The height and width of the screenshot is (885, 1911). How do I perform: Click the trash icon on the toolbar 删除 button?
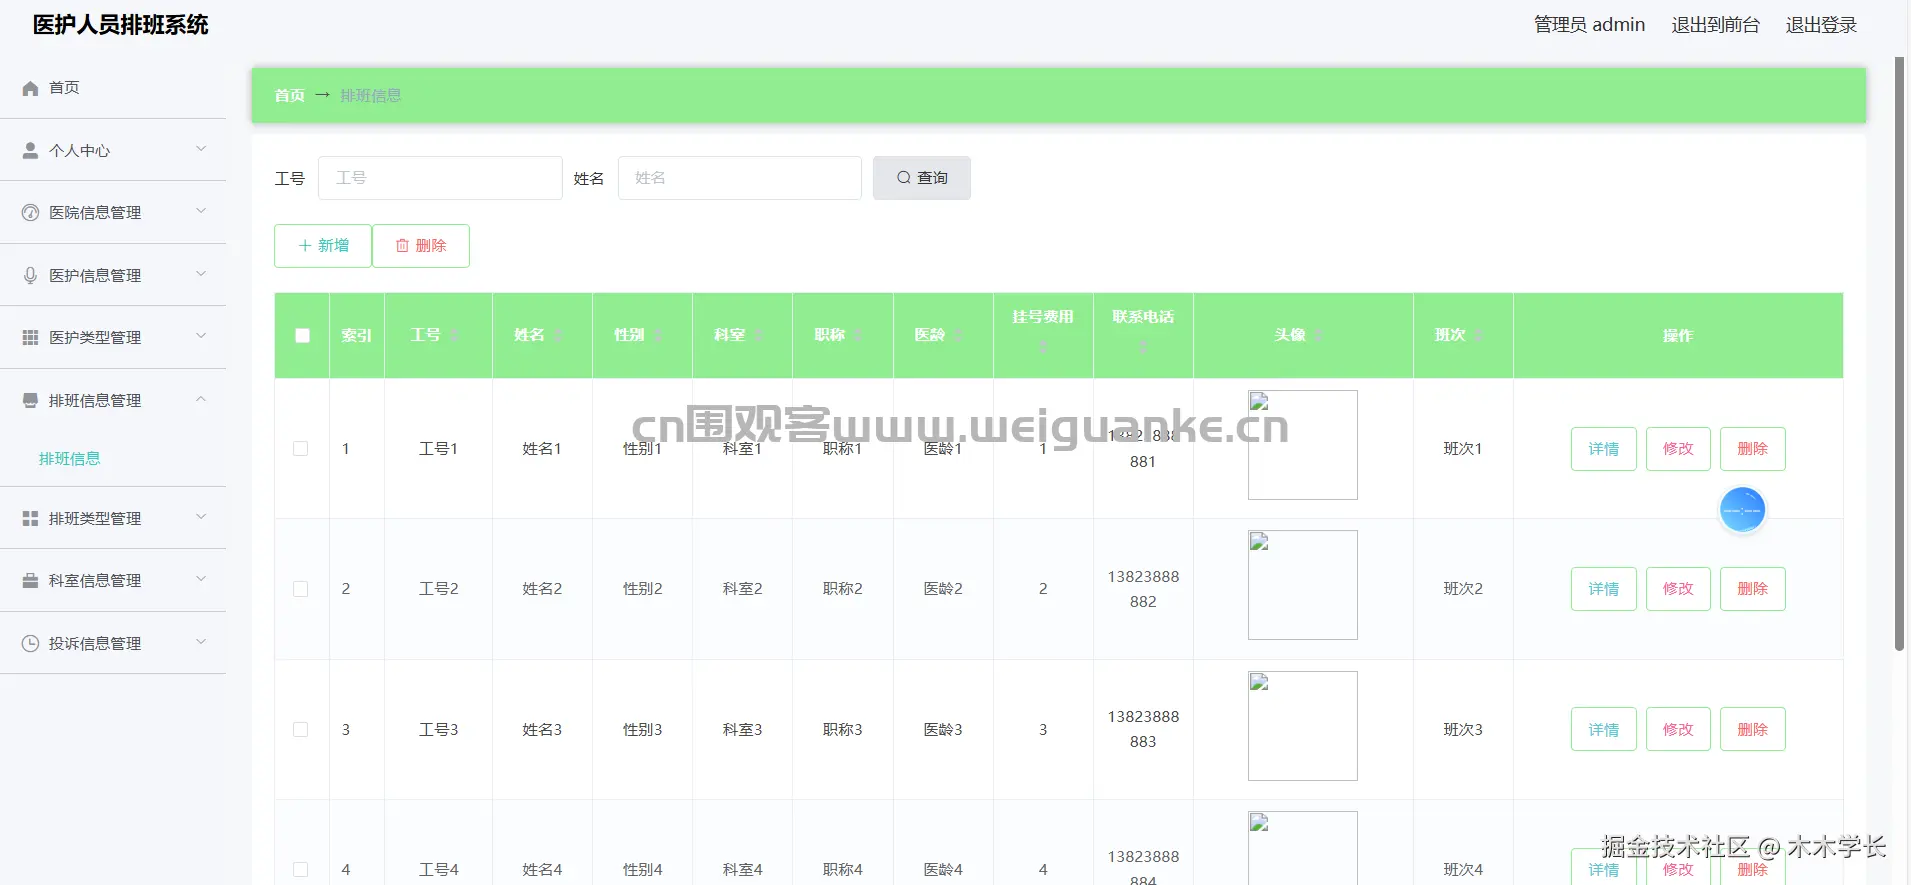pos(402,245)
